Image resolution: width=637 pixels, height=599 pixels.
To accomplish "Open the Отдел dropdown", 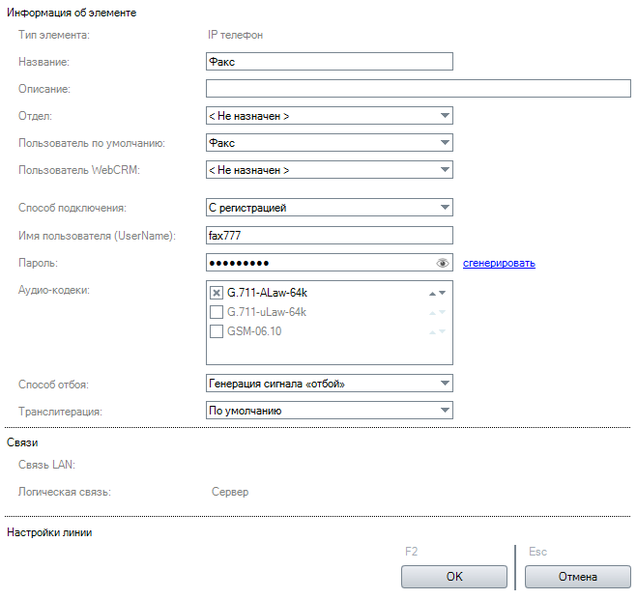I will [x=329, y=116].
